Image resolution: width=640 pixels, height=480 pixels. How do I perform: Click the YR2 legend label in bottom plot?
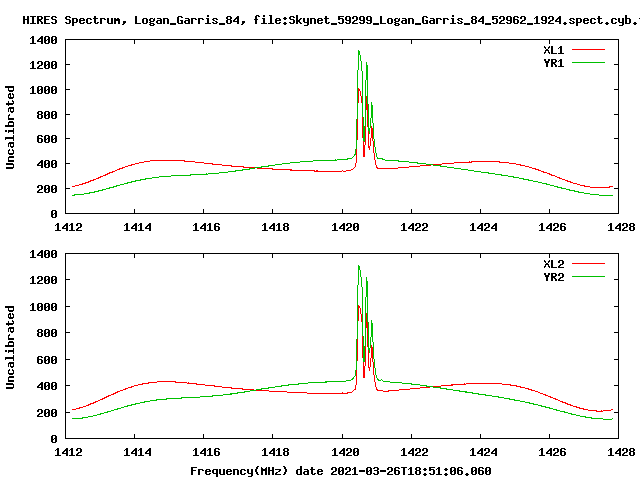pyautogui.click(x=553, y=277)
